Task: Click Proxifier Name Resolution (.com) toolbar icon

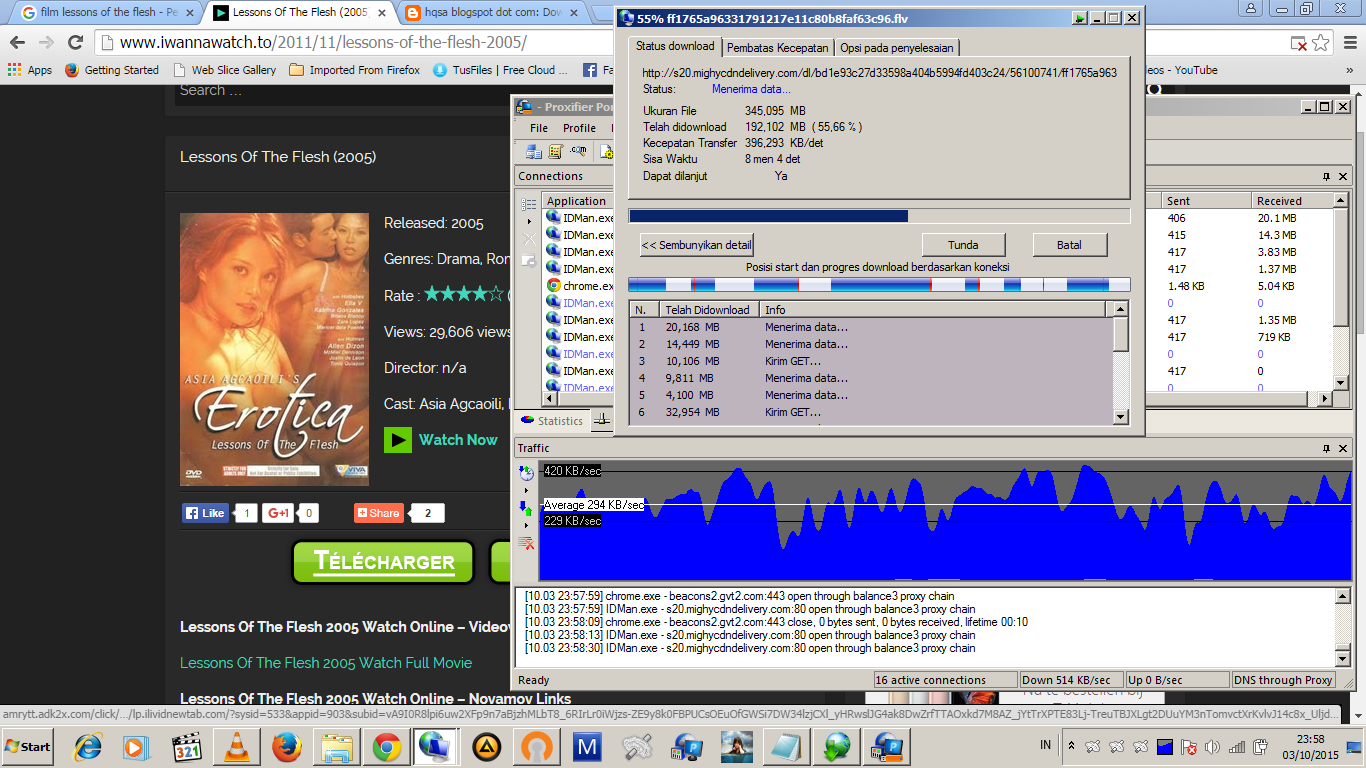Action: pyautogui.click(x=578, y=152)
